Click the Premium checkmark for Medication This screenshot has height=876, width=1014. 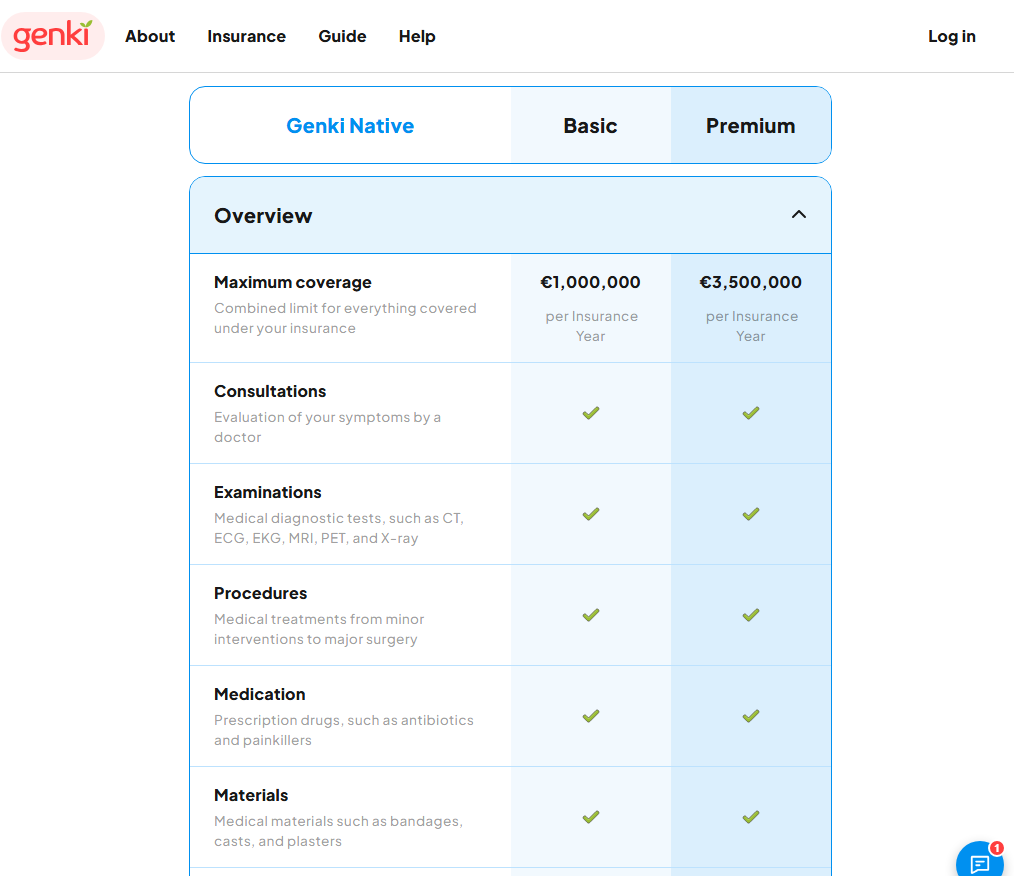[x=751, y=716]
